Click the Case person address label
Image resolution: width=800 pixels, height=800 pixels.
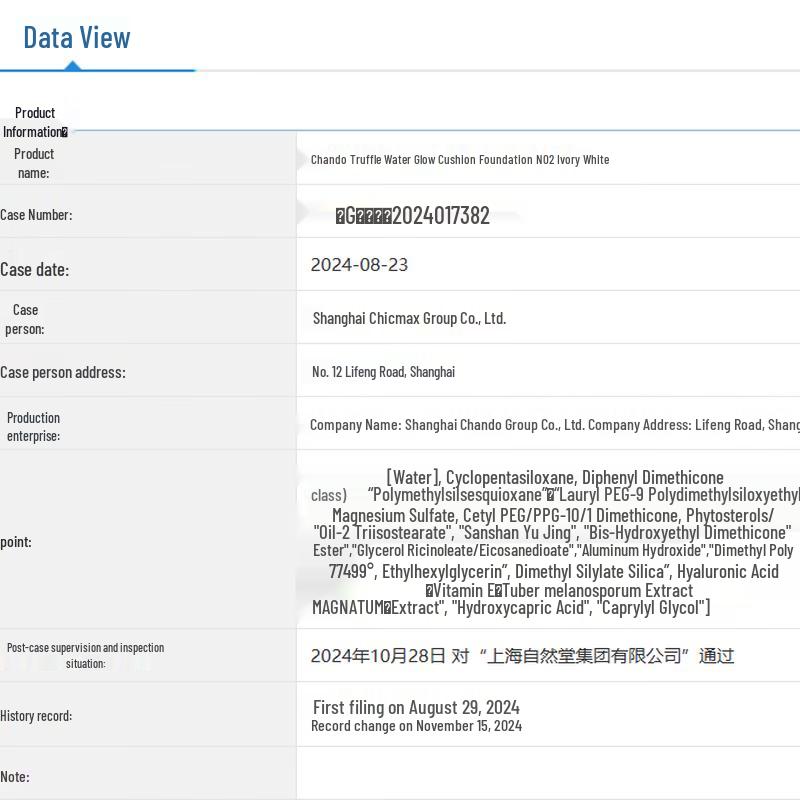(x=63, y=372)
